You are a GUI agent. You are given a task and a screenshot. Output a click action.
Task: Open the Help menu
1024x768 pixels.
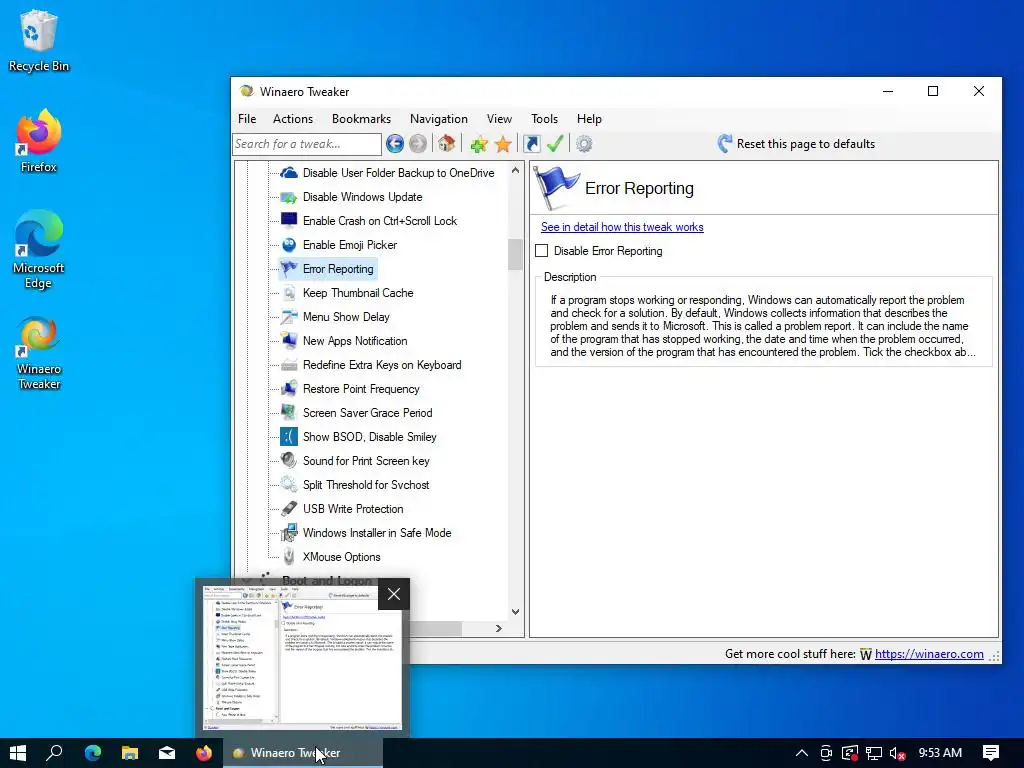(589, 119)
